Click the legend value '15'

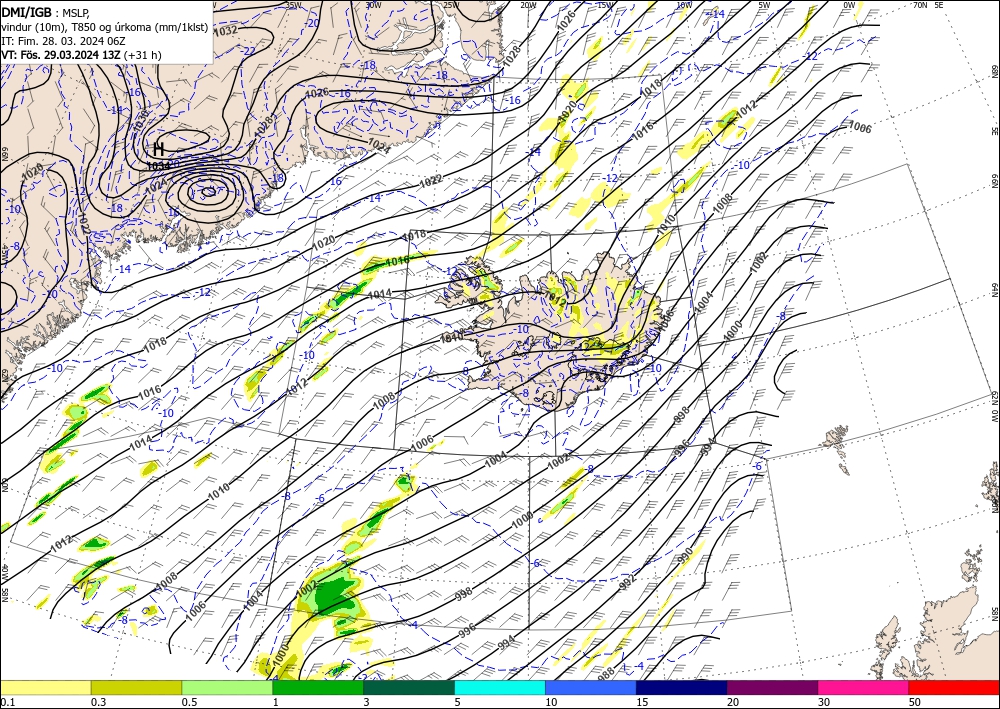coord(642,702)
